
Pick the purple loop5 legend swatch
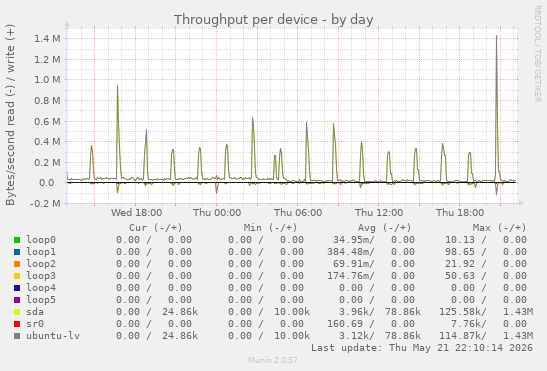17,300
